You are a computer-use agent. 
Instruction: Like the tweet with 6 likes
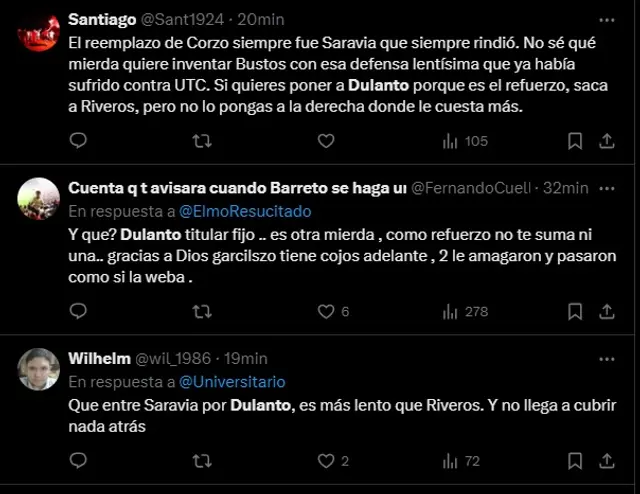[325, 311]
